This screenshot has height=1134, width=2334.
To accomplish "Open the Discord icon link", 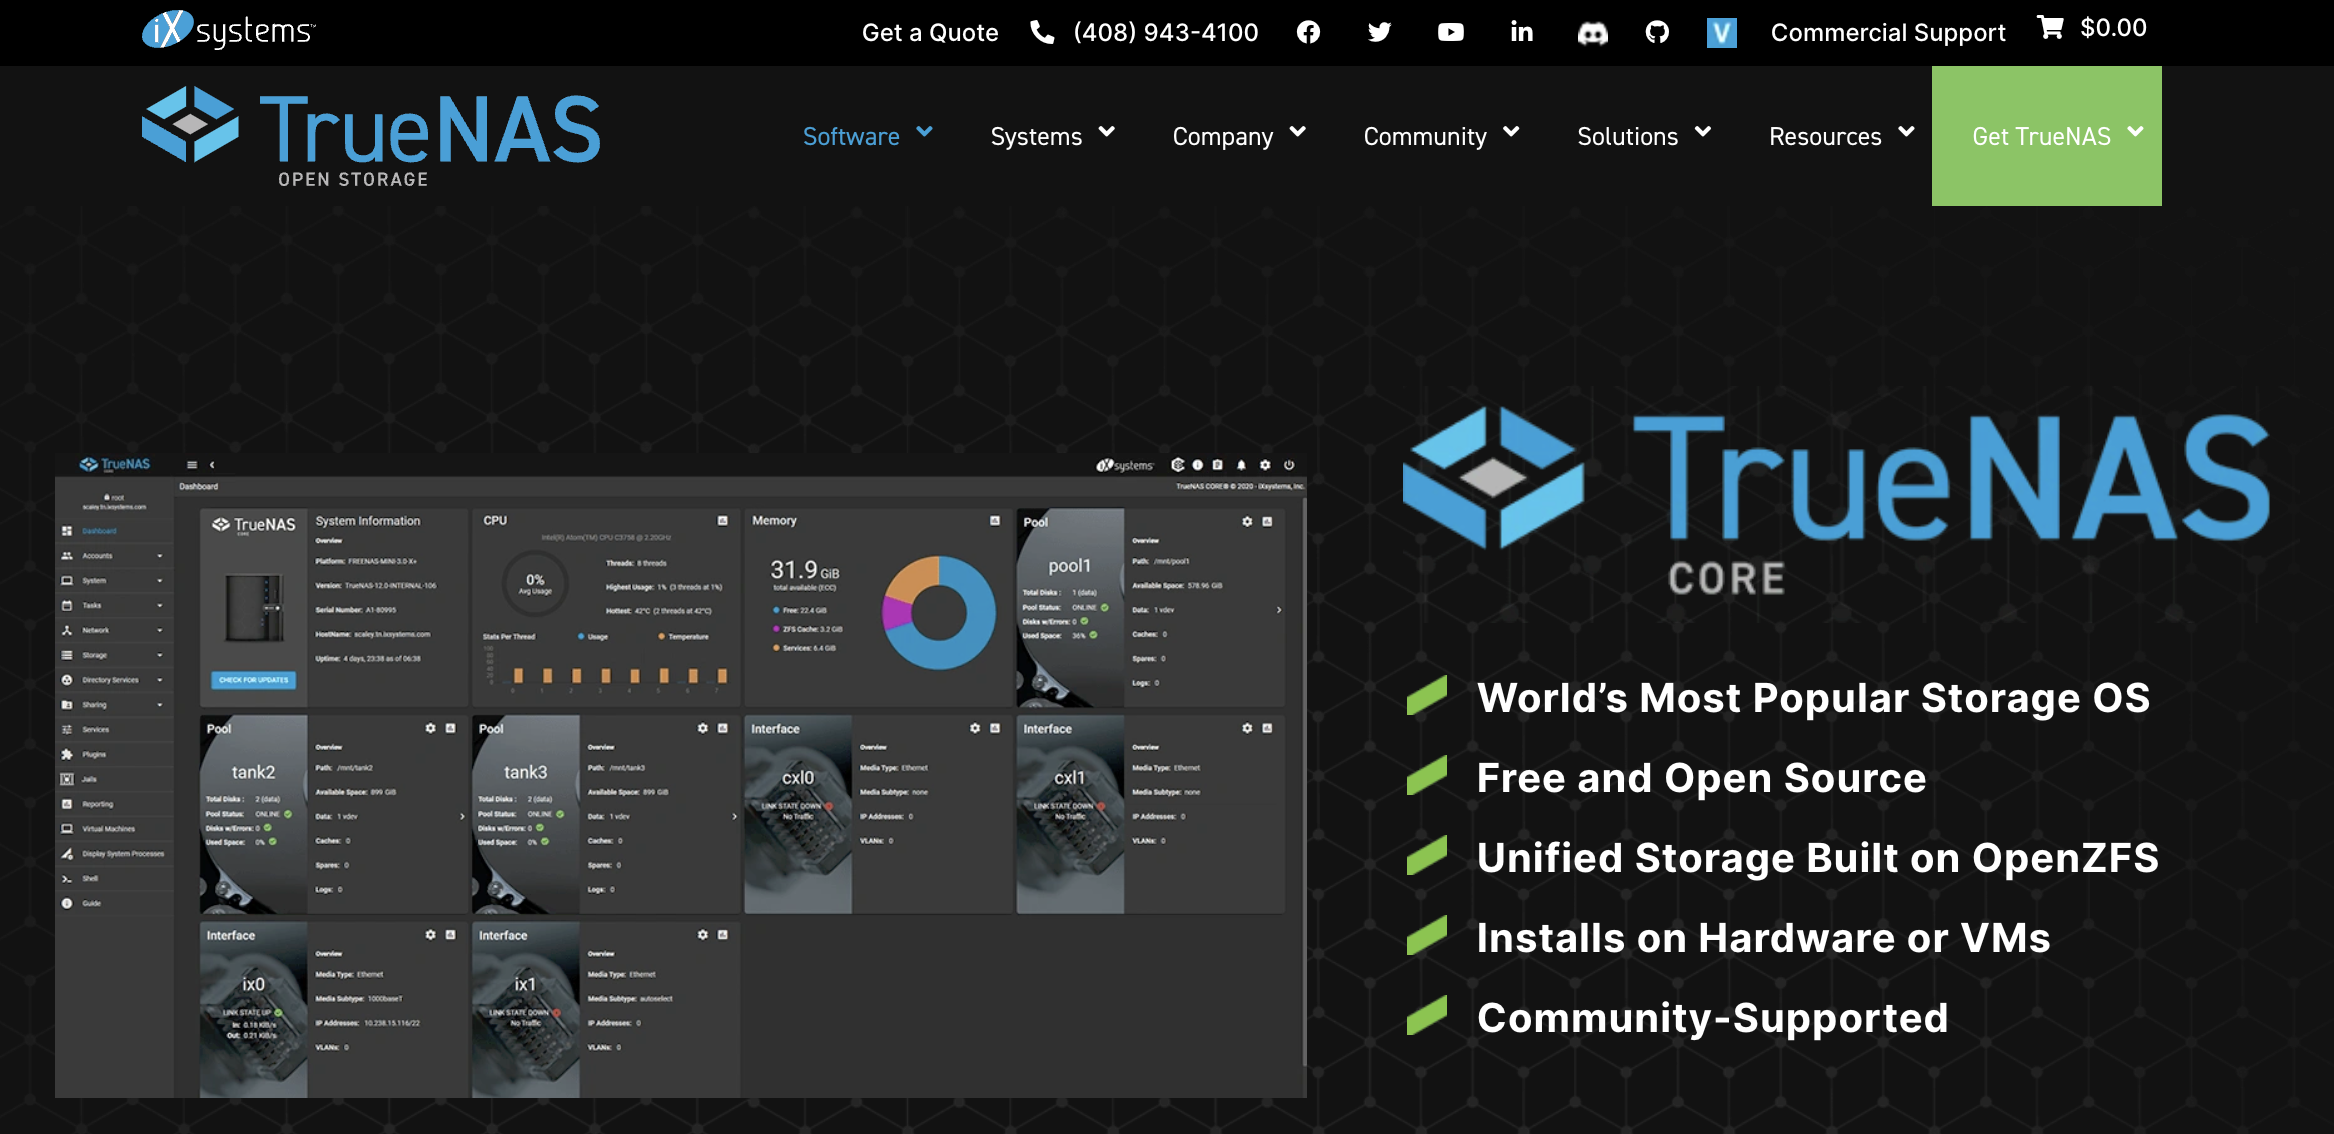I will click(x=1592, y=33).
